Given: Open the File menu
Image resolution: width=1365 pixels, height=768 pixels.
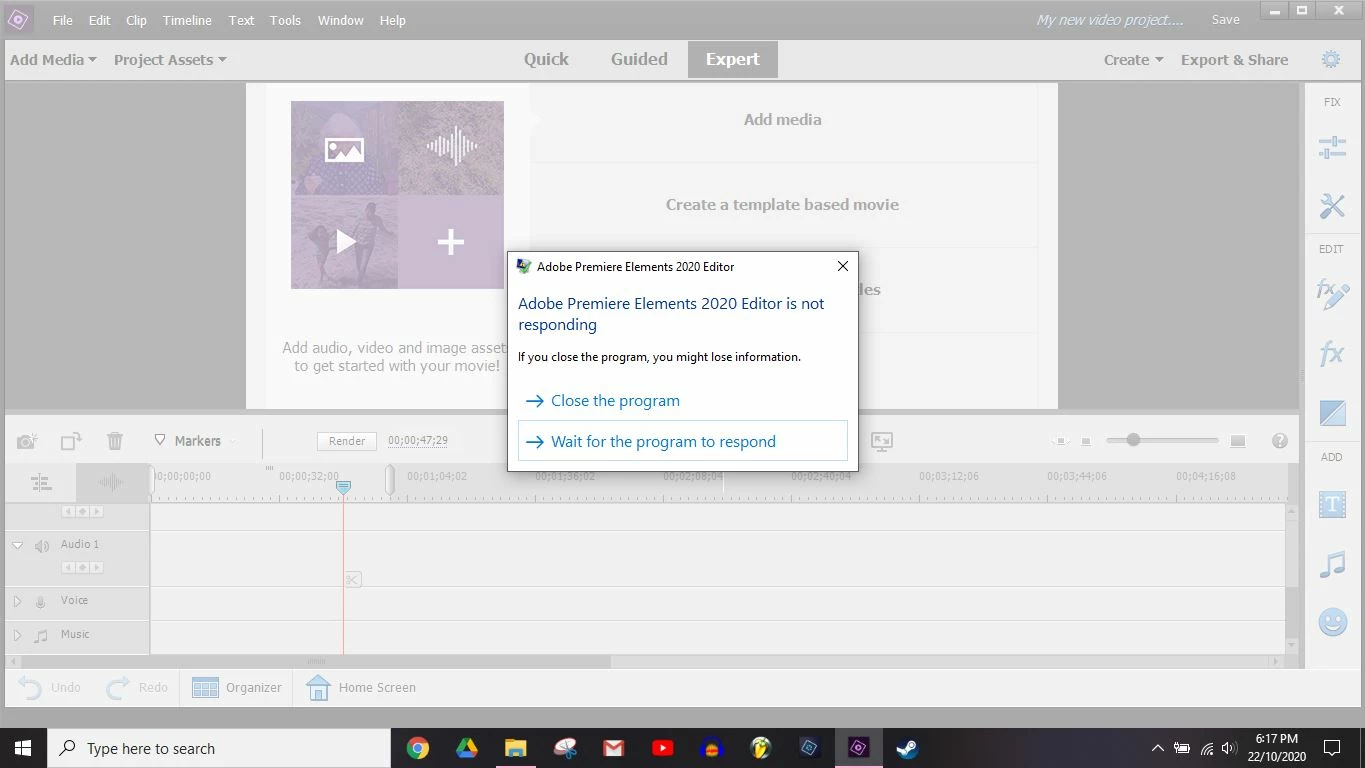Looking at the screenshot, I should 62,20.
